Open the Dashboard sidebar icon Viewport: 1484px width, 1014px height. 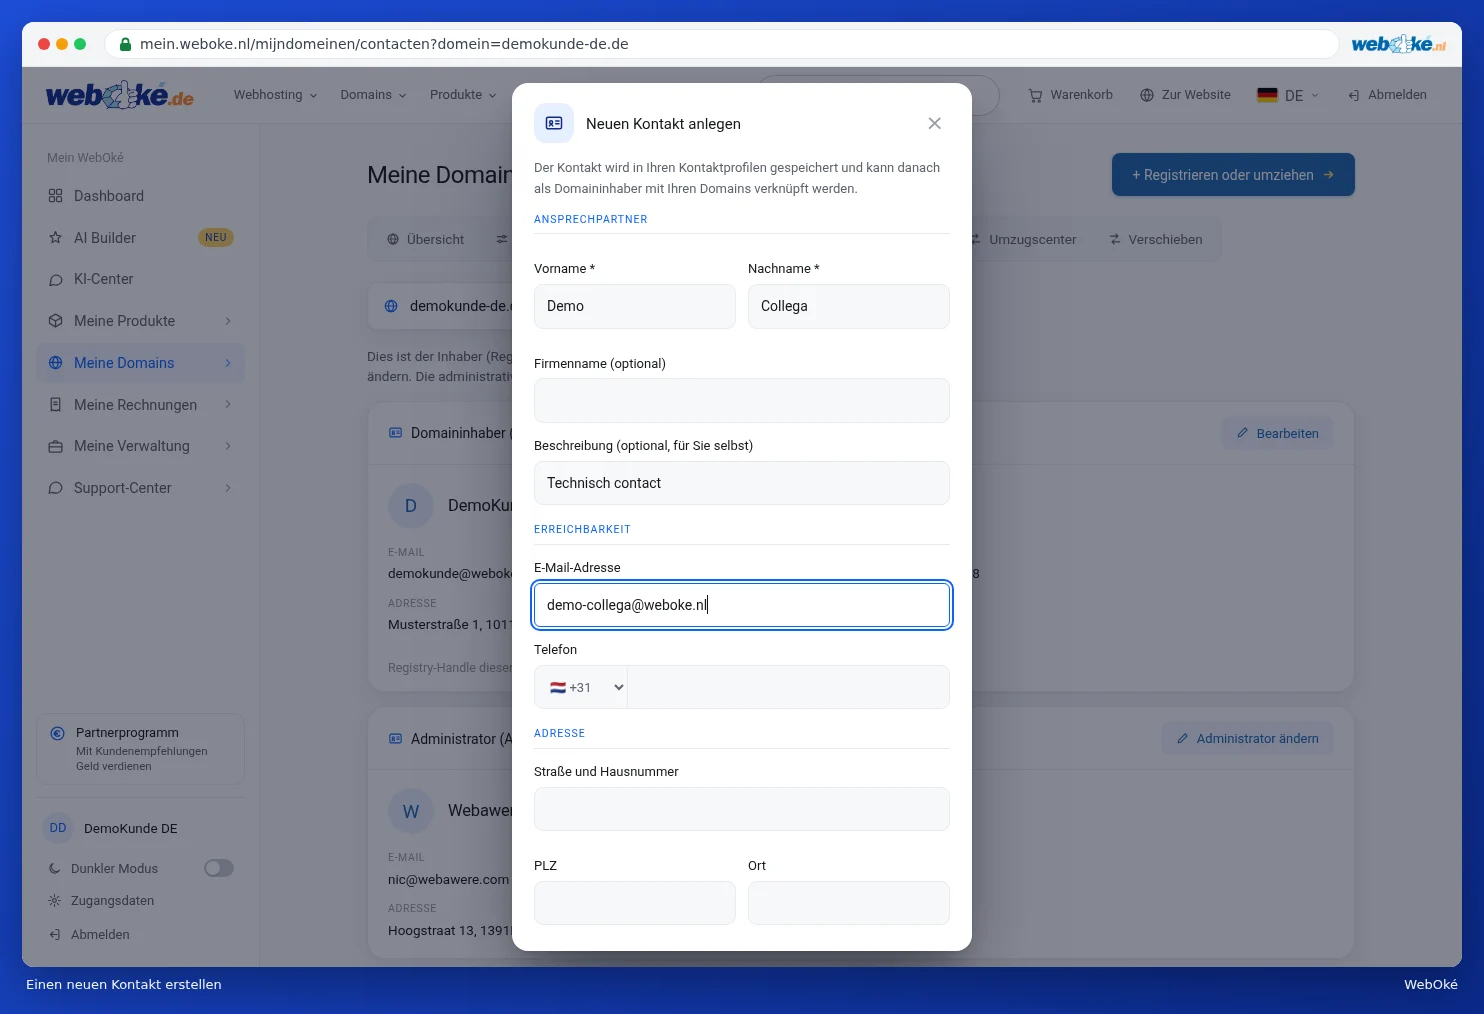[56, 196]
